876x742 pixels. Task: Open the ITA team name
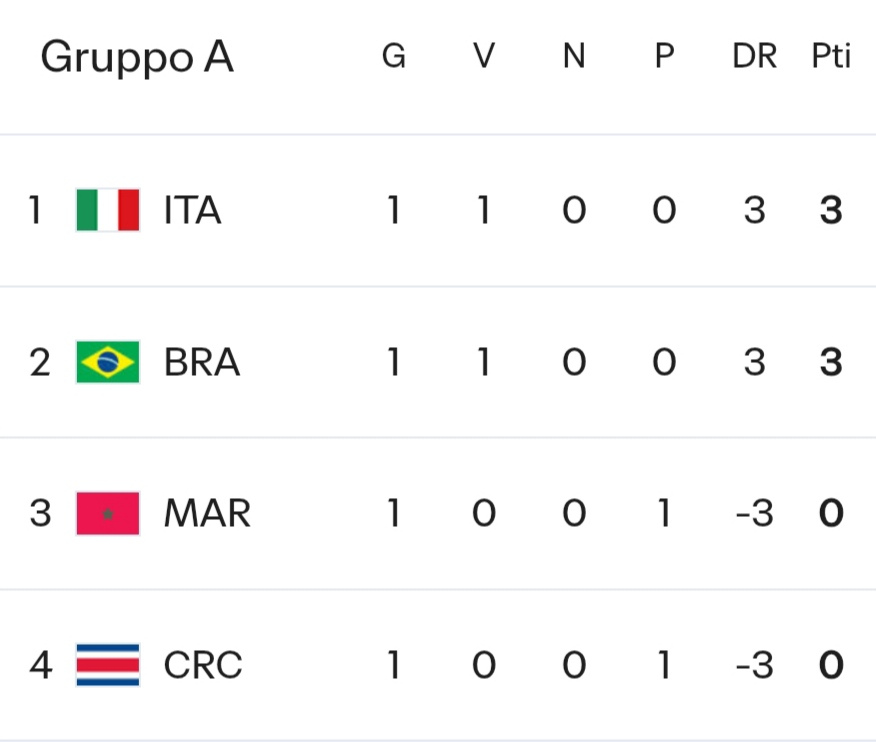(193, 211)
